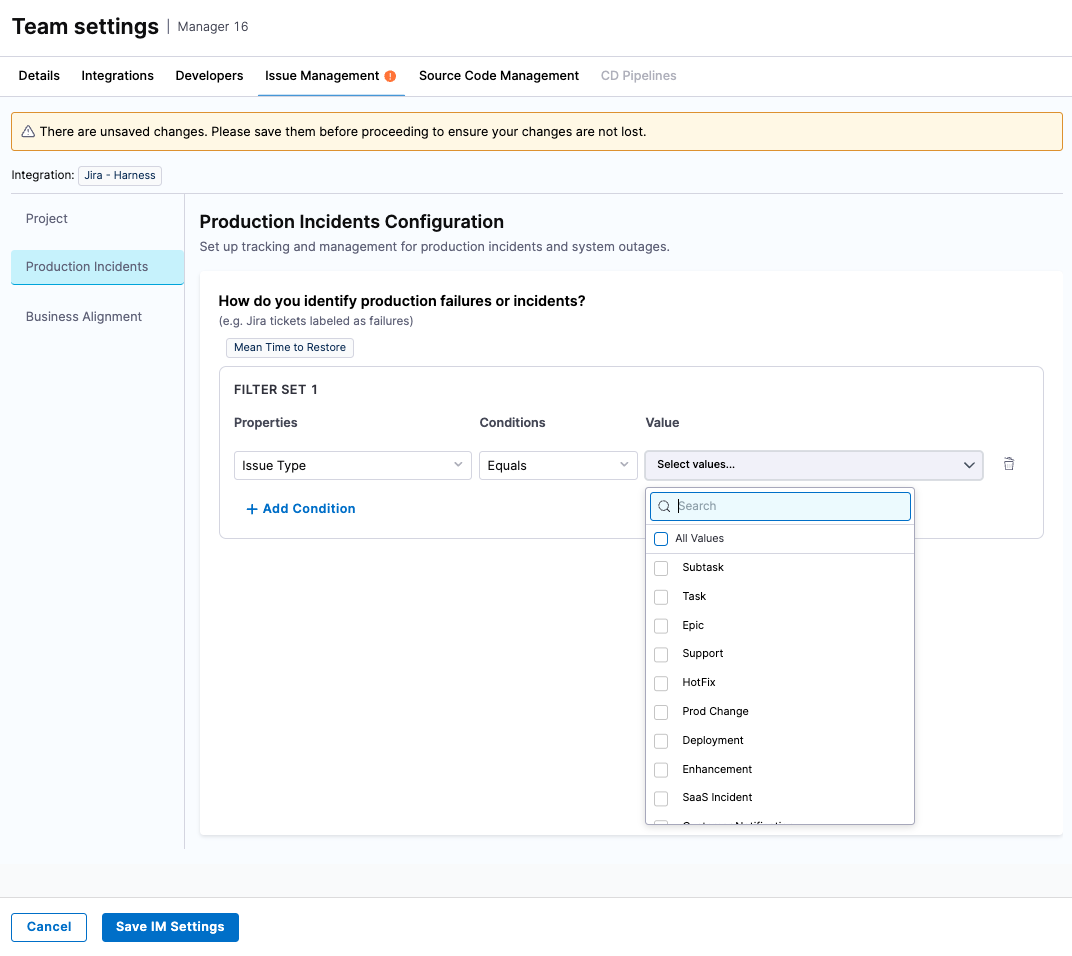Tick the HotFix checkbox
The width and height of the screenshot is (1072, 956).
(661, 683)
